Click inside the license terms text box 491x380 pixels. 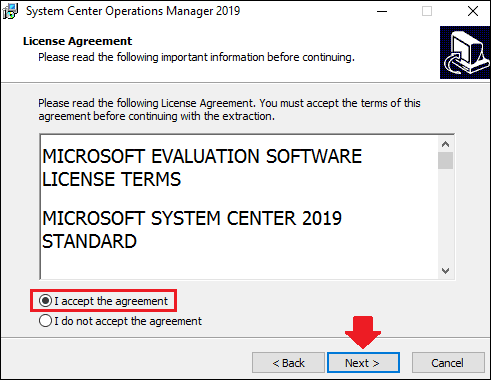click(239, 207)
